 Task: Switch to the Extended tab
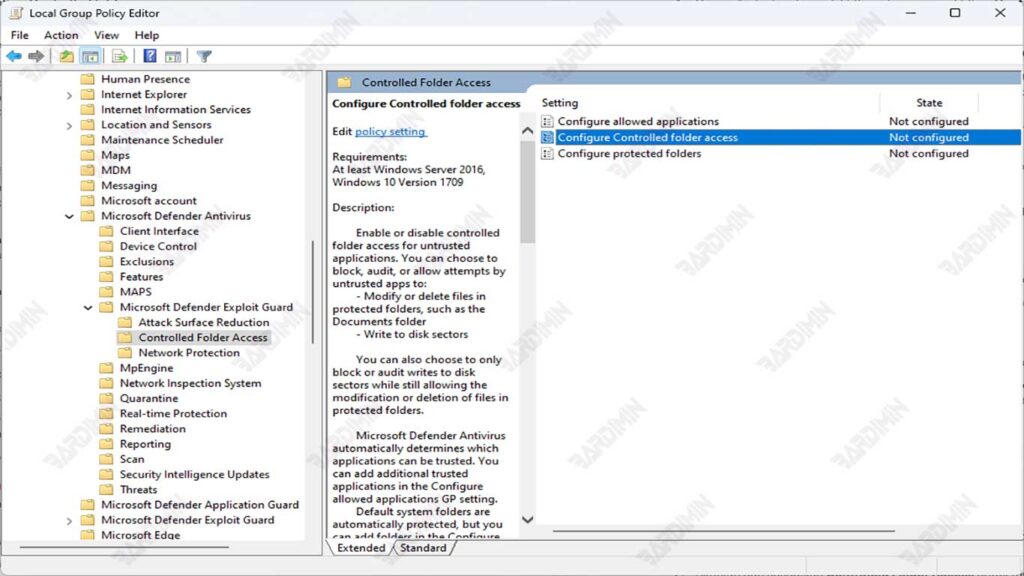click(361, 548)
